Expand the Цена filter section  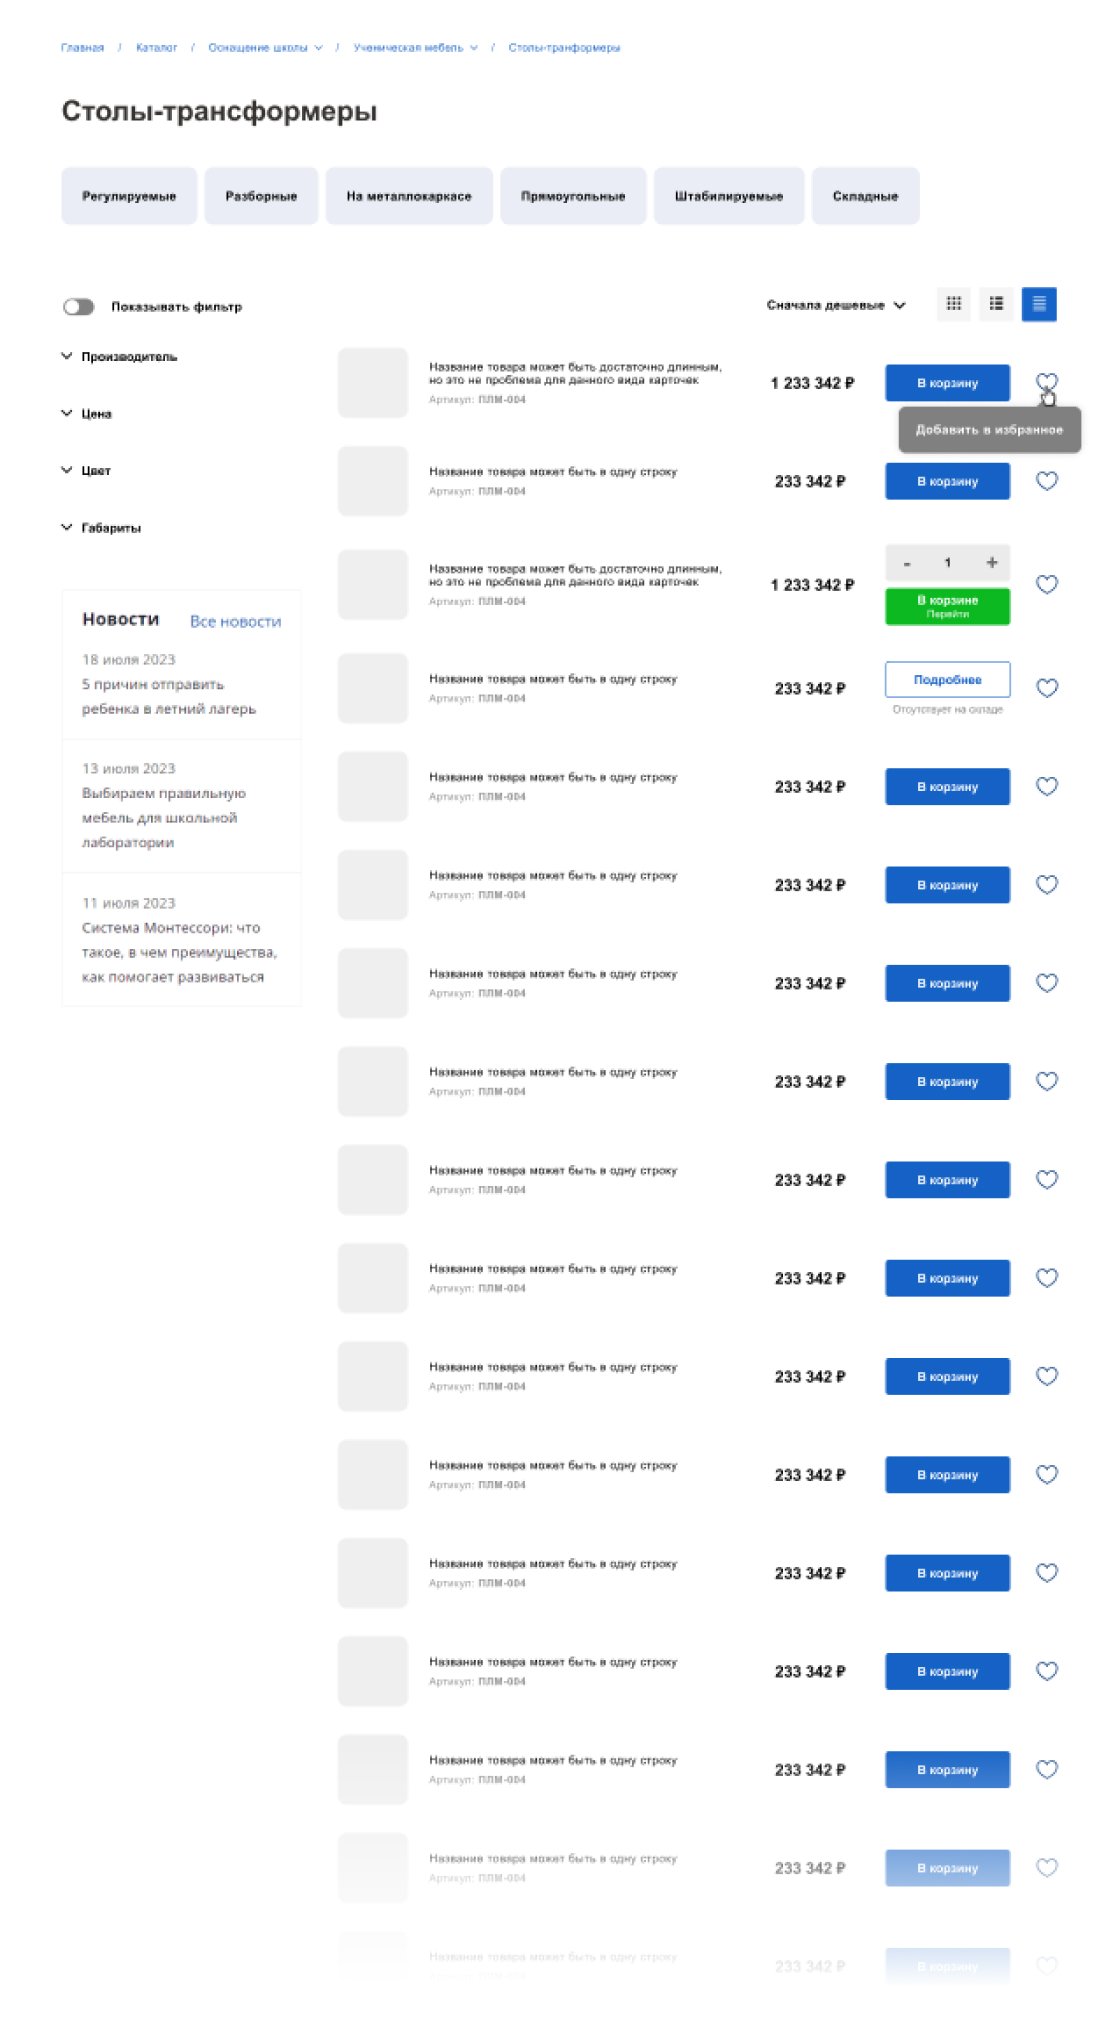pos(87,414)
